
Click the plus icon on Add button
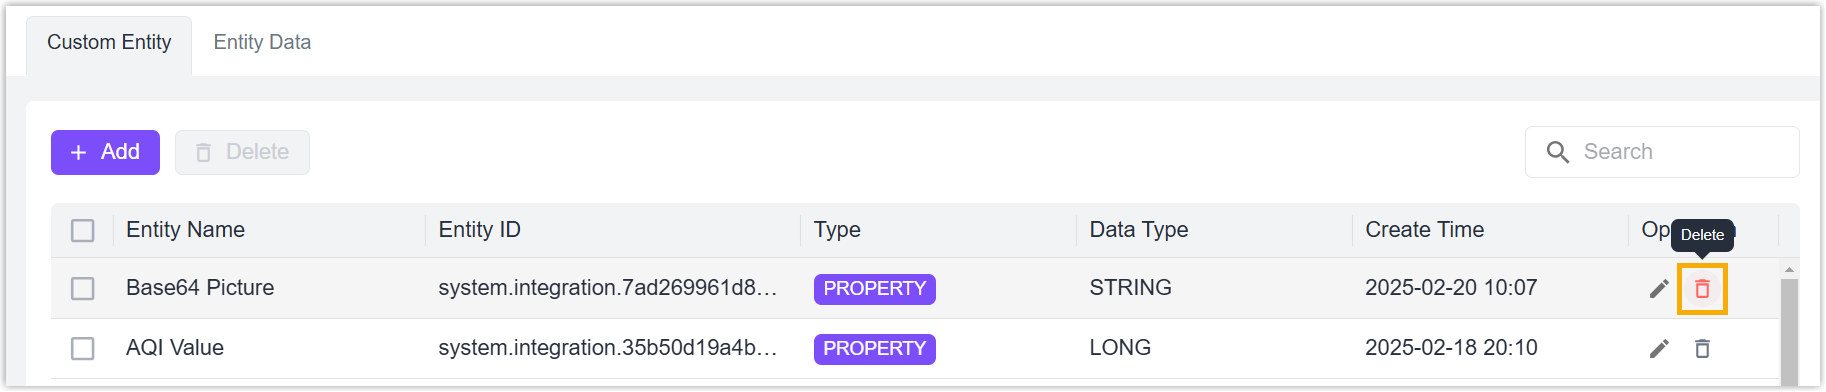tap(79, 153)
